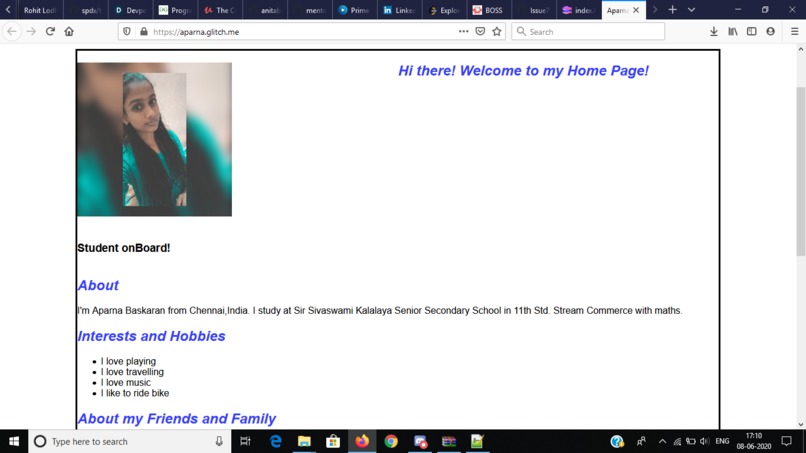Image resolution: width=806 pixels, height=453 pixels.
Task: Open the Windows Start menu
Action: (14, 441)
